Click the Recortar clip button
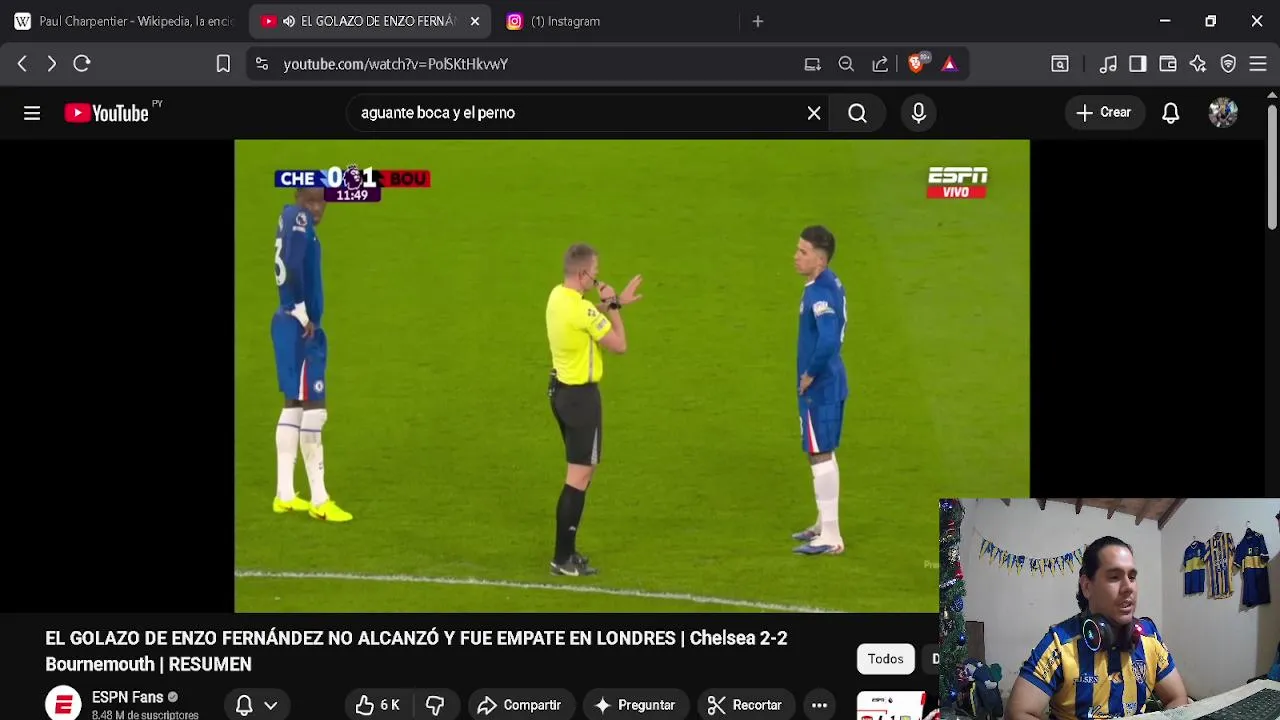 pos(745,705)
